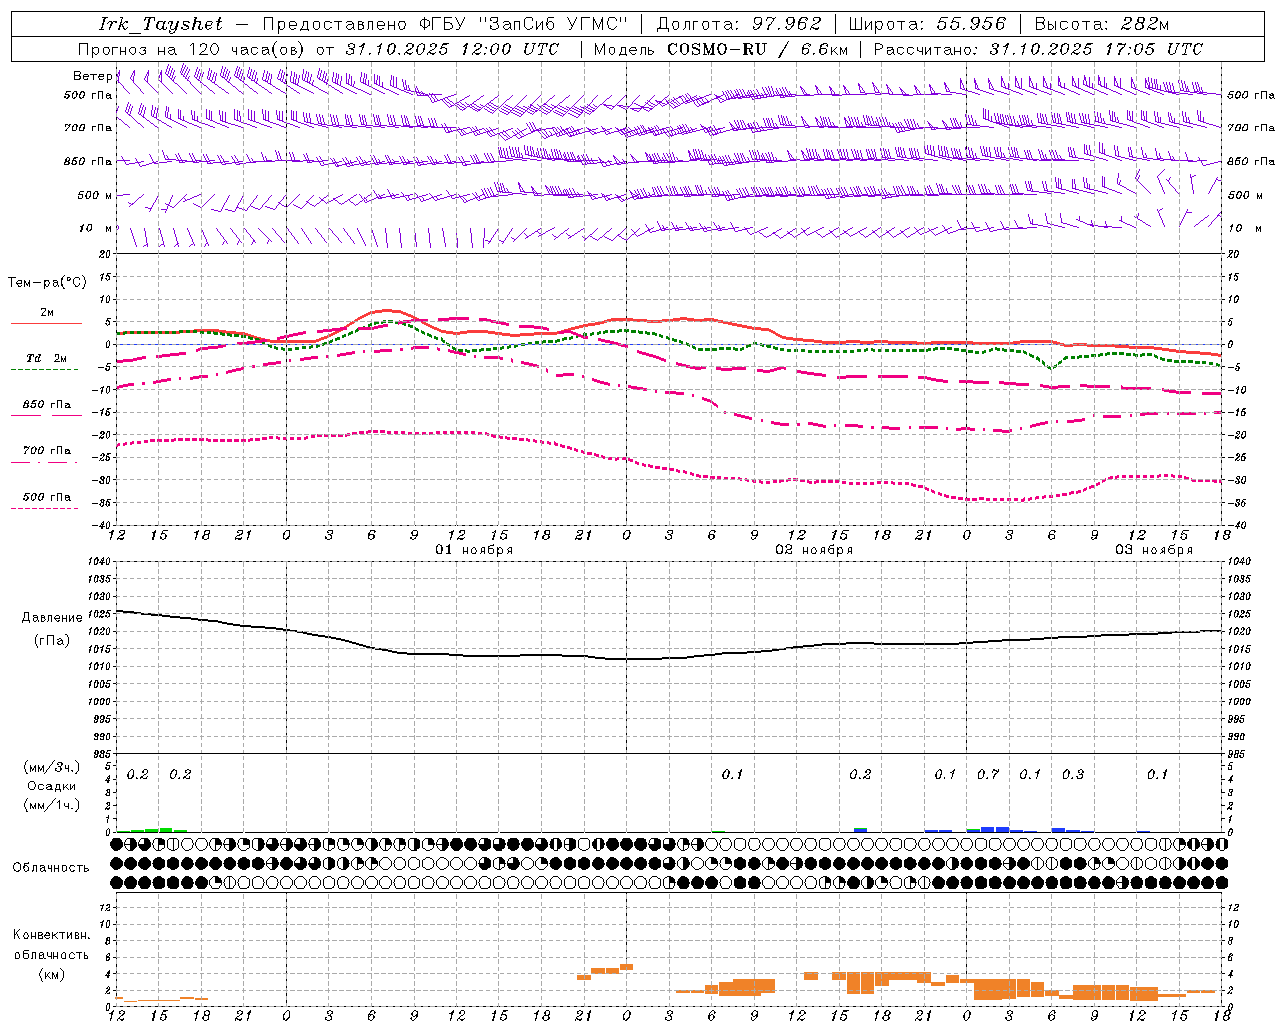Screen dimensions: 1280x1024
Task: Click the 500 м wind level label on the left
Action: tap(95, 195)
